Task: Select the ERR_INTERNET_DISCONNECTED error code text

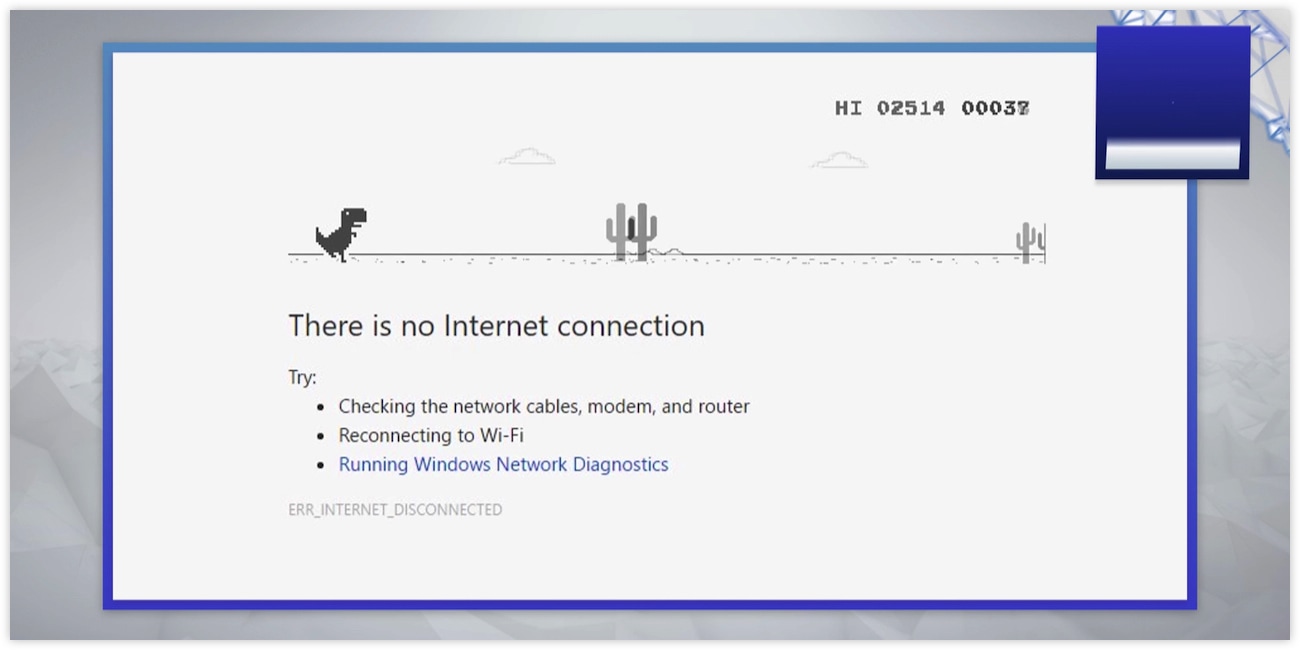Action: [x=395, y=510]
